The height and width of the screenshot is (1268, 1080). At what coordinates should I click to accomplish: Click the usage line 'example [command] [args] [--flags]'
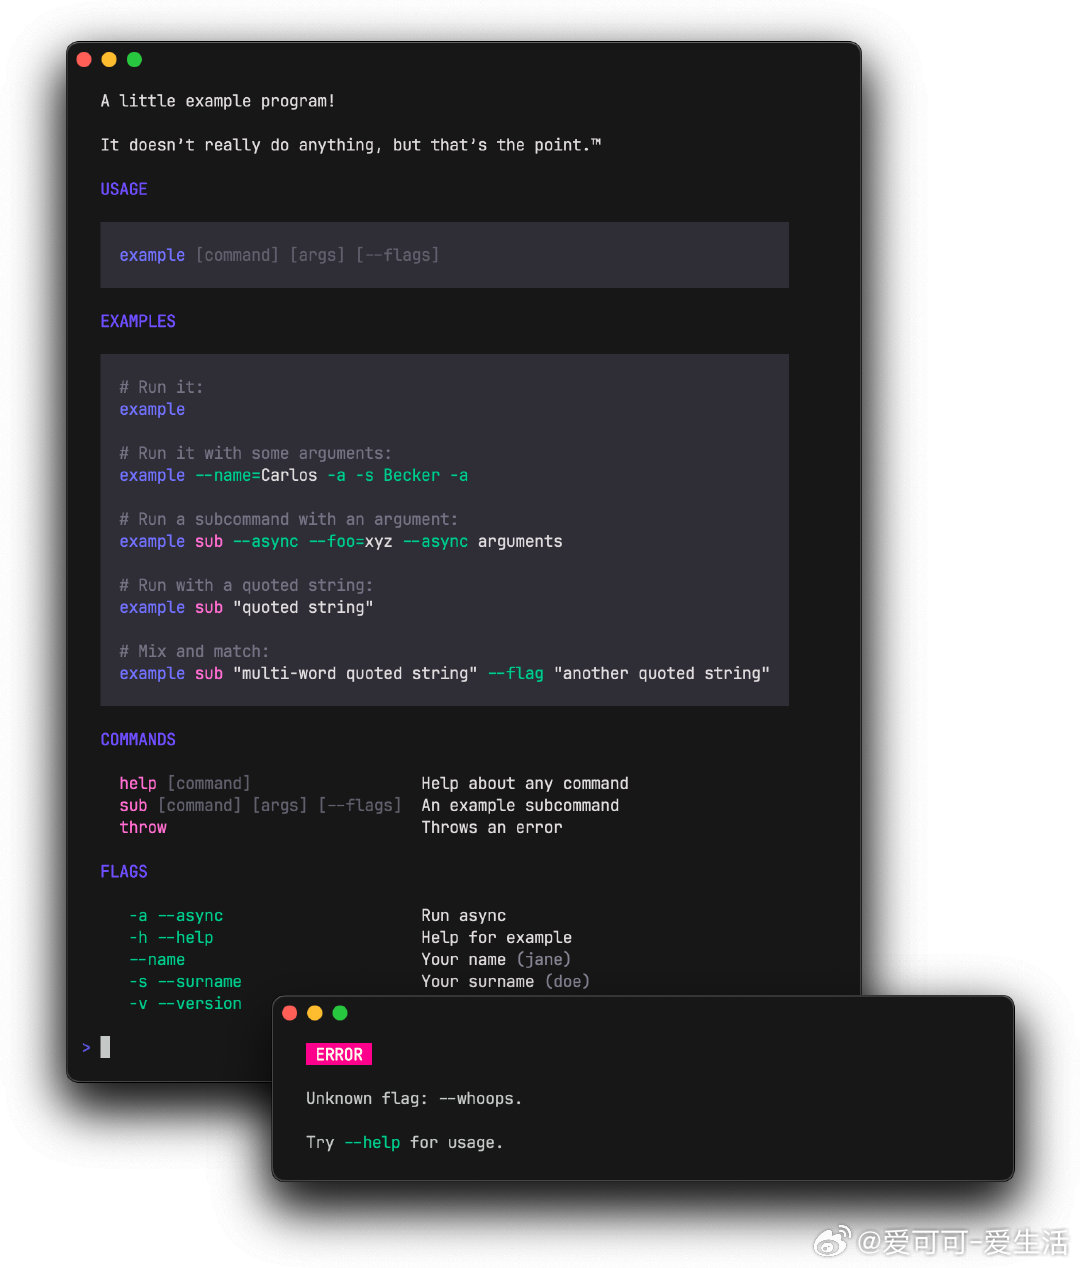point(279,255)
